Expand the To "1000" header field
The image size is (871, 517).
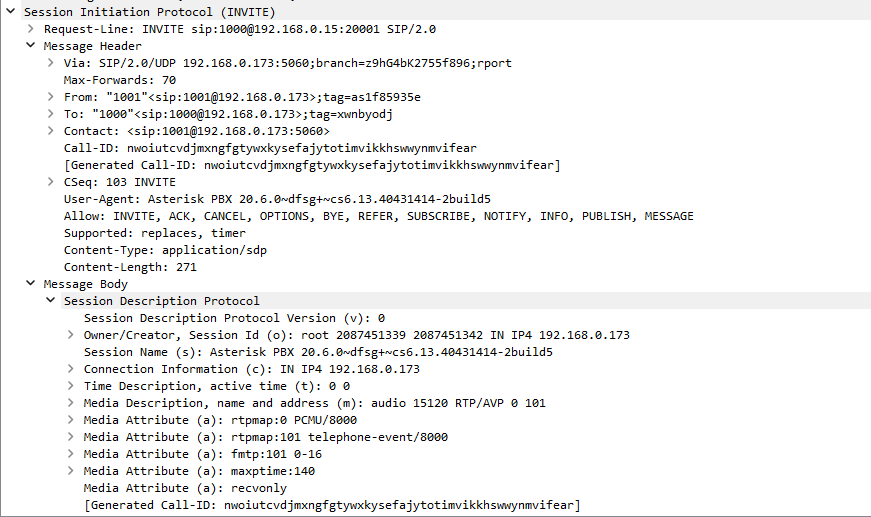click(x=51, y=114)
